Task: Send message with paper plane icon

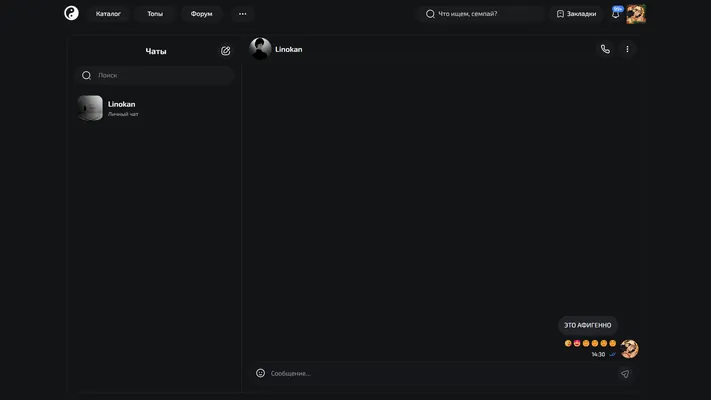Action: coord(625,374)
